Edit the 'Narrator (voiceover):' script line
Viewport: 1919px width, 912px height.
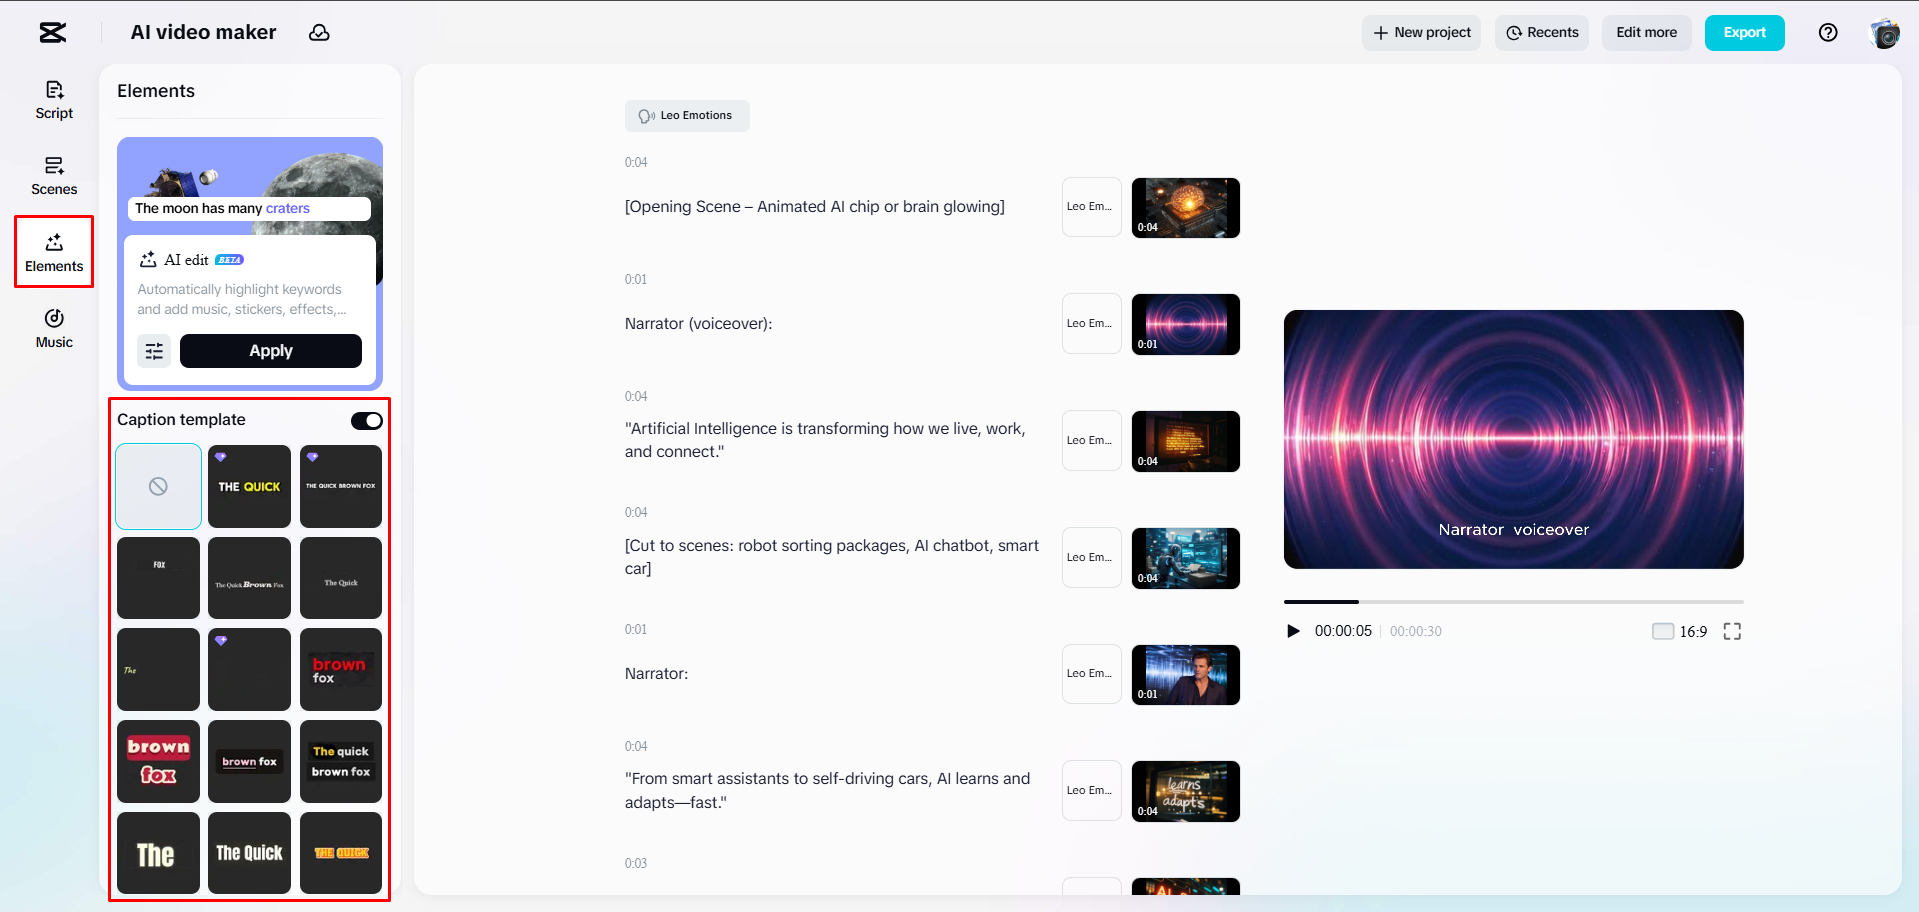pyautogui.click(x=699, y=324)
